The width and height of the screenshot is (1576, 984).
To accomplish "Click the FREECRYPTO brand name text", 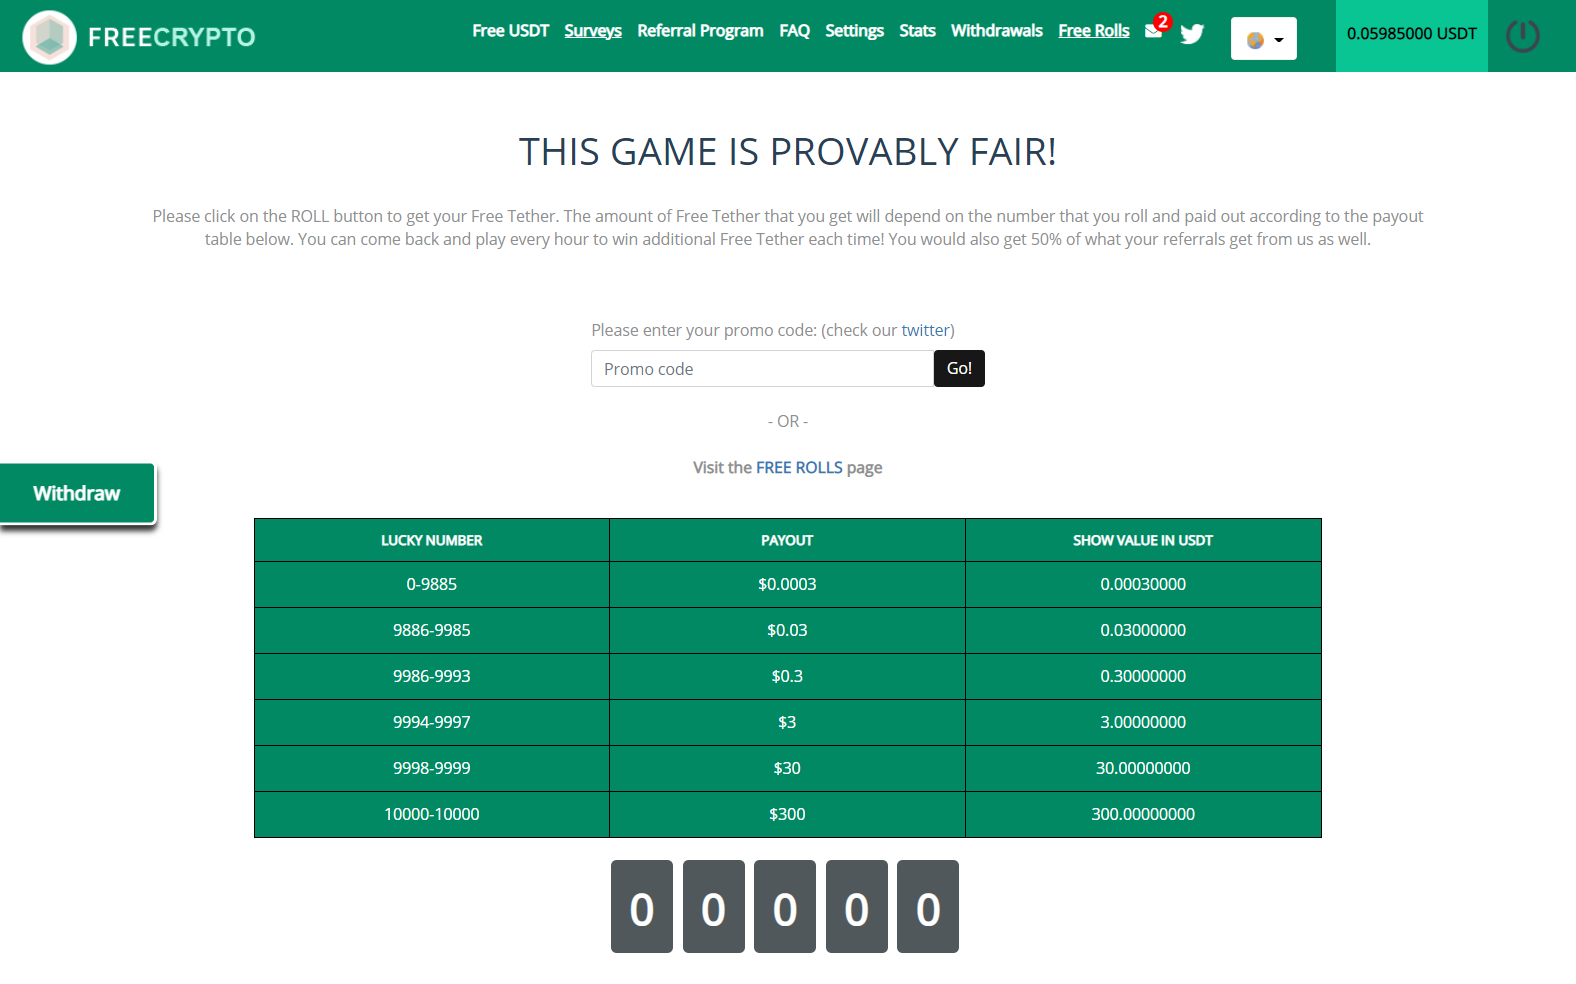I will point(172,37).
